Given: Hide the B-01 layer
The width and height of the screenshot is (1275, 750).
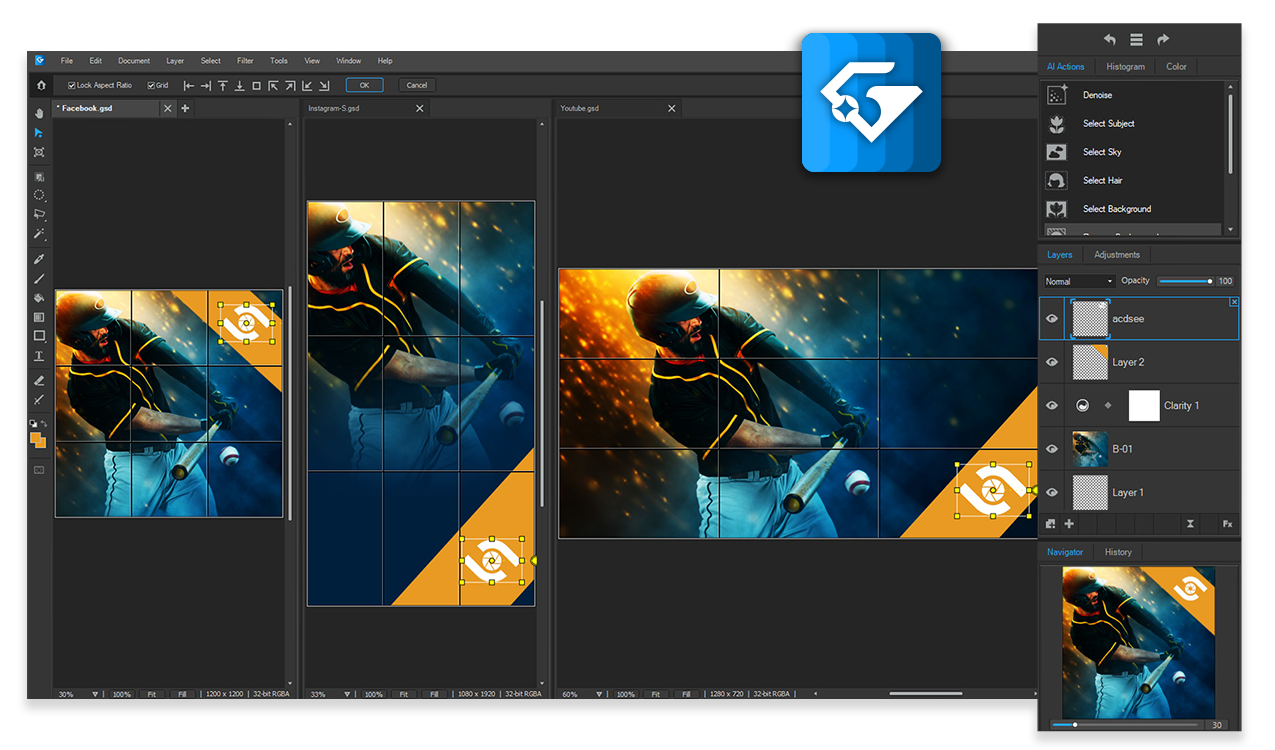Looking at the screenshot, I should [x=1052, y=449].
